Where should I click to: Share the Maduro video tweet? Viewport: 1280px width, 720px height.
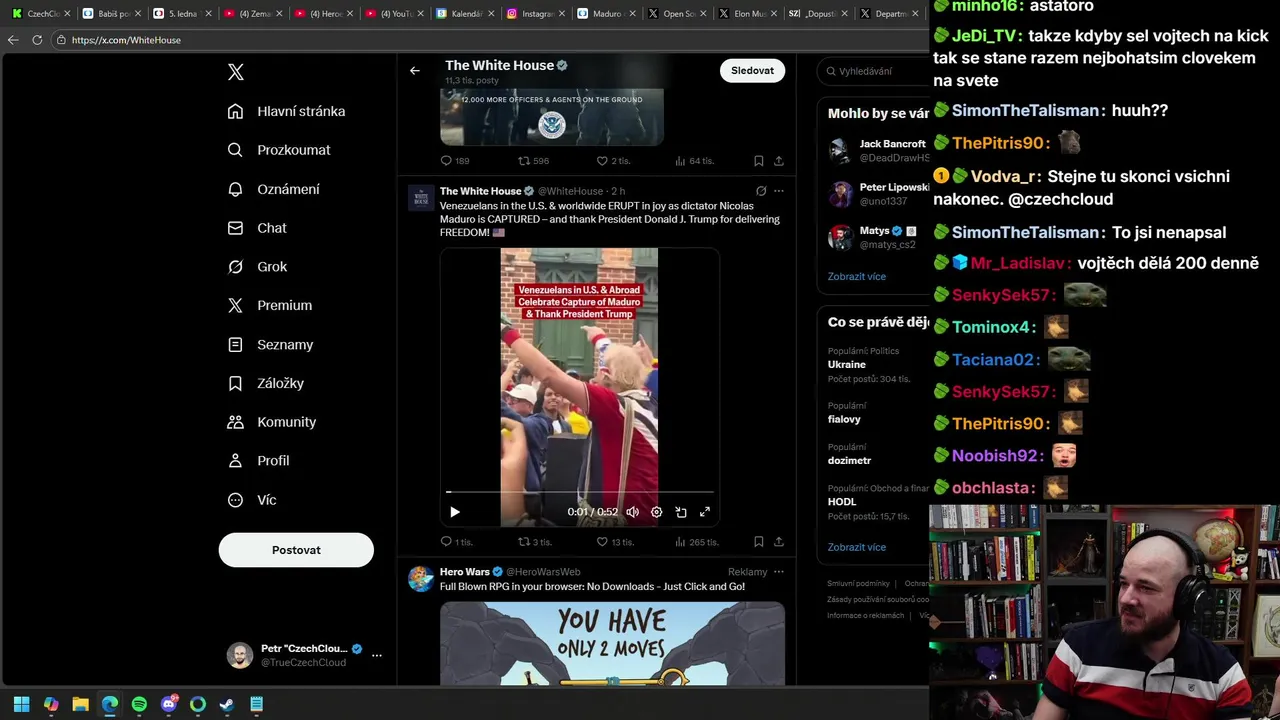[779, 542]
